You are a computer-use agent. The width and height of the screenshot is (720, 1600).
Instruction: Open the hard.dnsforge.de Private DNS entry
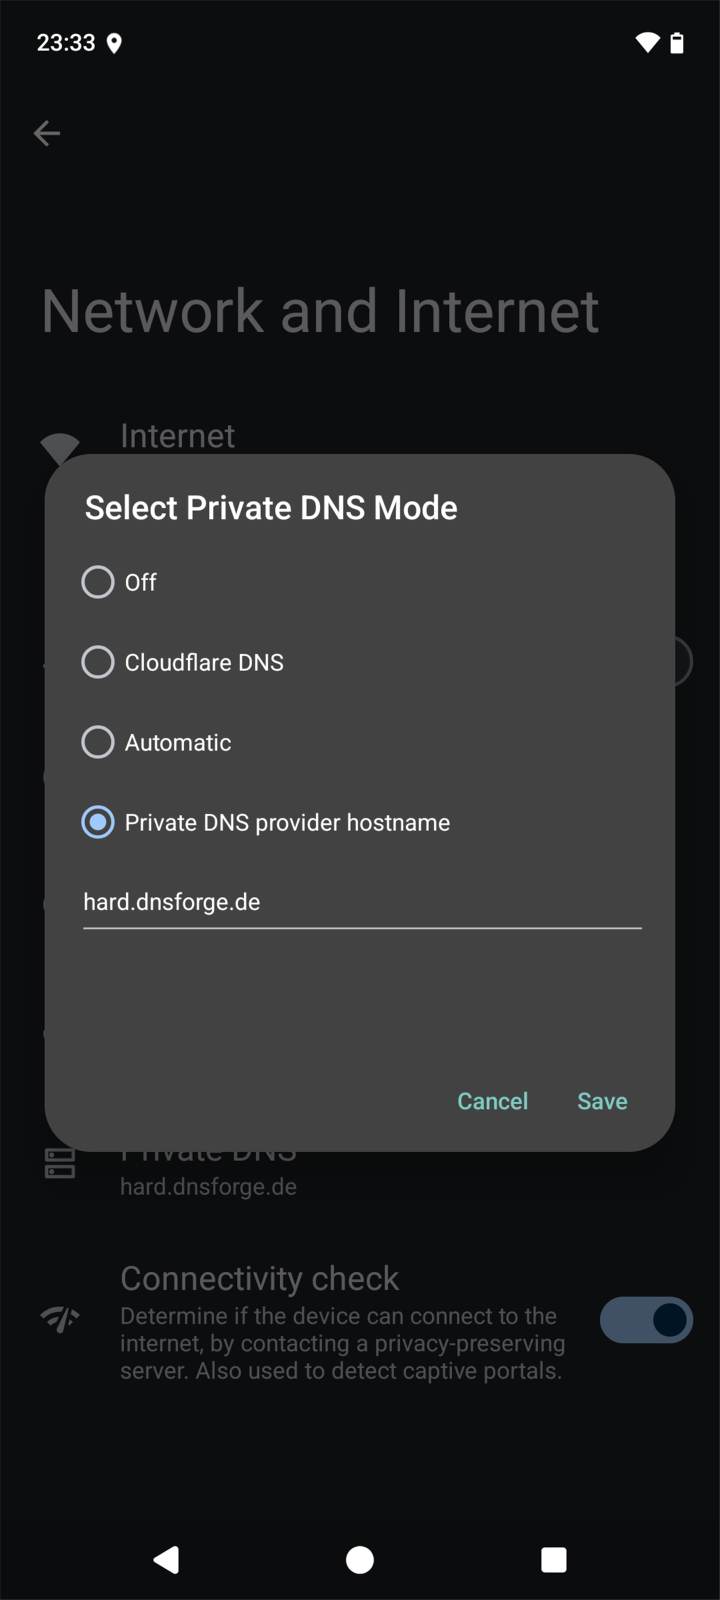208,1186
